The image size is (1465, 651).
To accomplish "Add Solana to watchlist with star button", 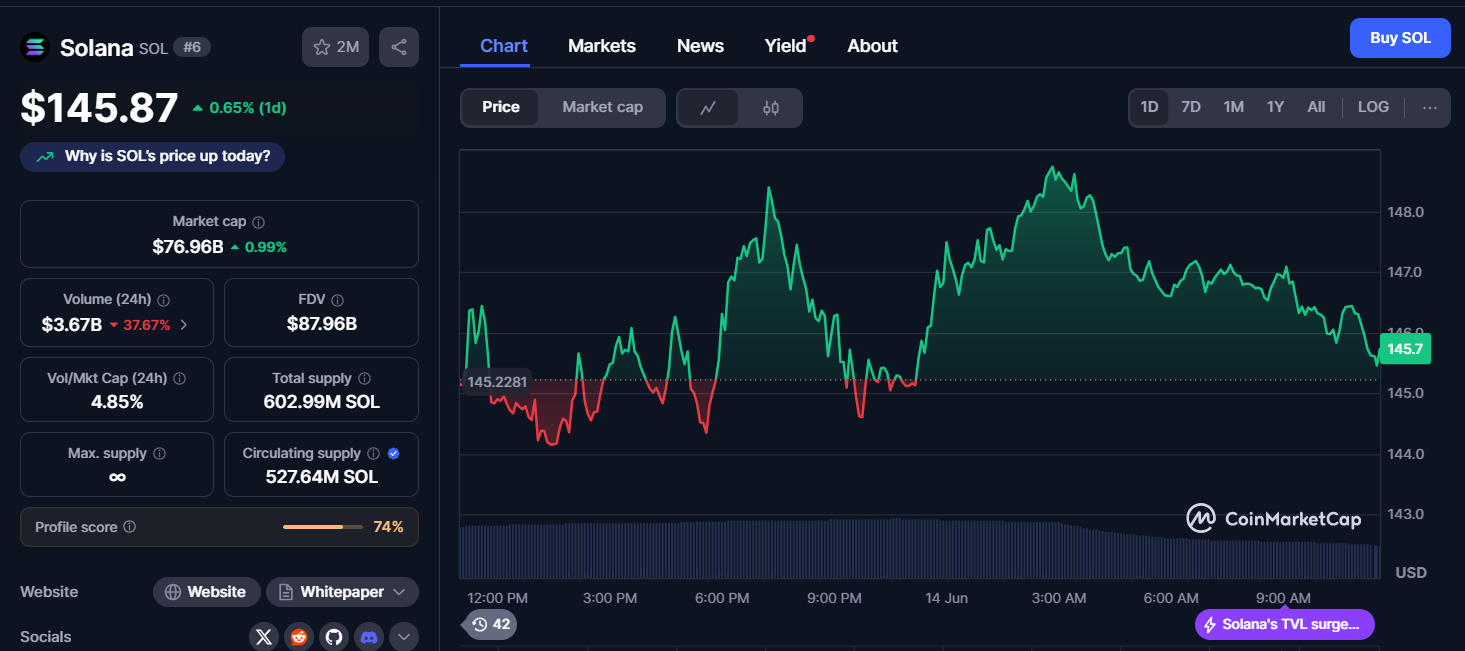I will pyautogui.click(x=336, y=47).
